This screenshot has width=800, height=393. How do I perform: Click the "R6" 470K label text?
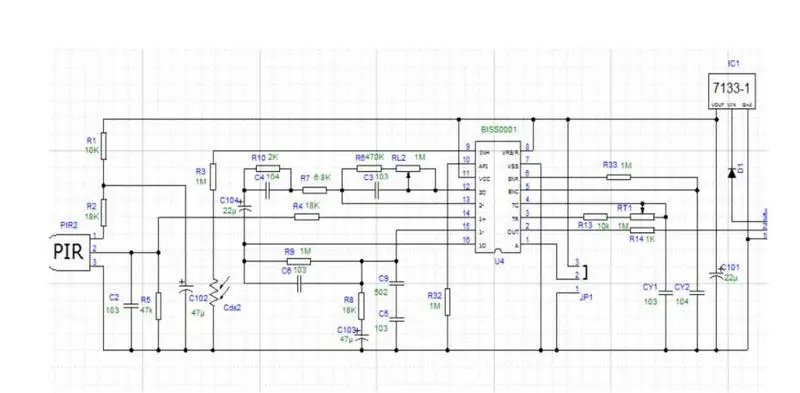click(x=360, y=158)
